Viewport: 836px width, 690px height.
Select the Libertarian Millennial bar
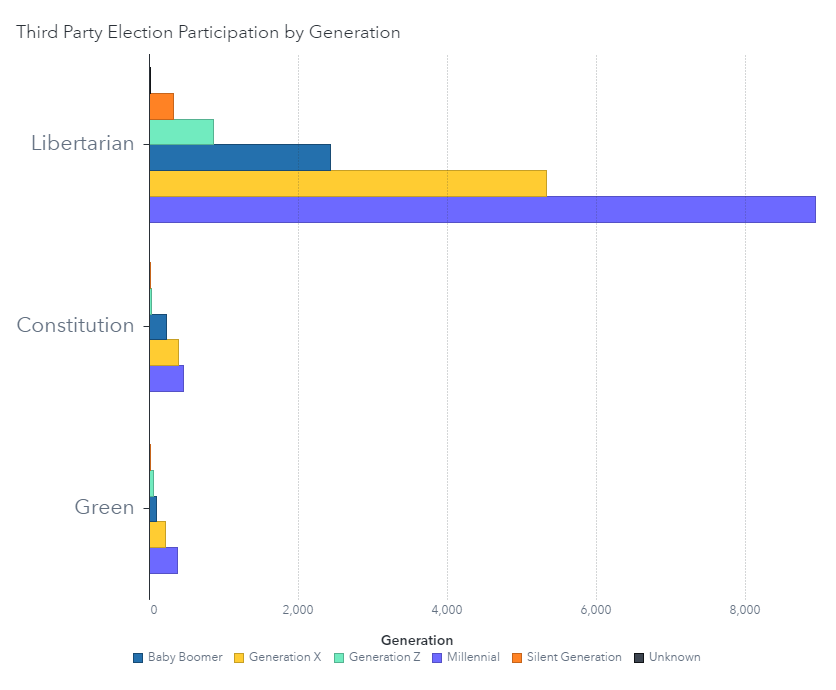(x=482, y=209)
